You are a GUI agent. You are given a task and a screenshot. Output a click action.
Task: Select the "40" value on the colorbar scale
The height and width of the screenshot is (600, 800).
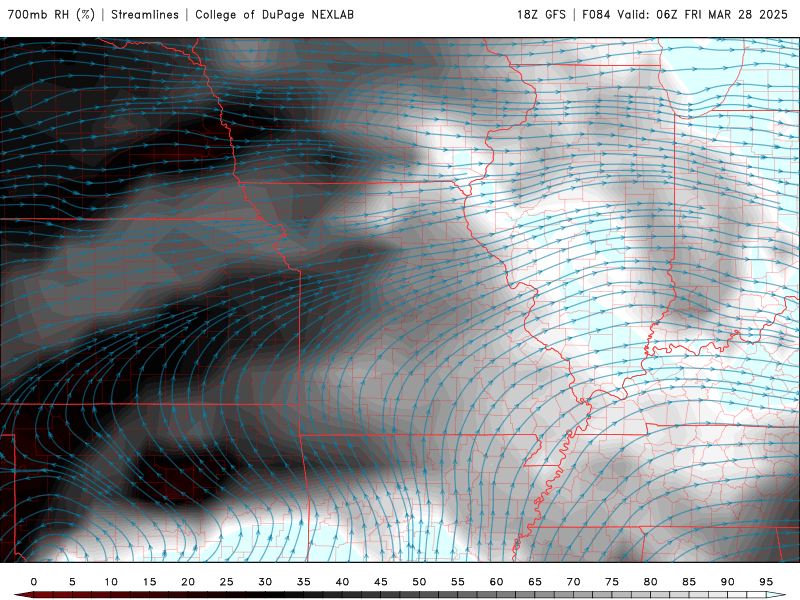click(x=342, y=582)
